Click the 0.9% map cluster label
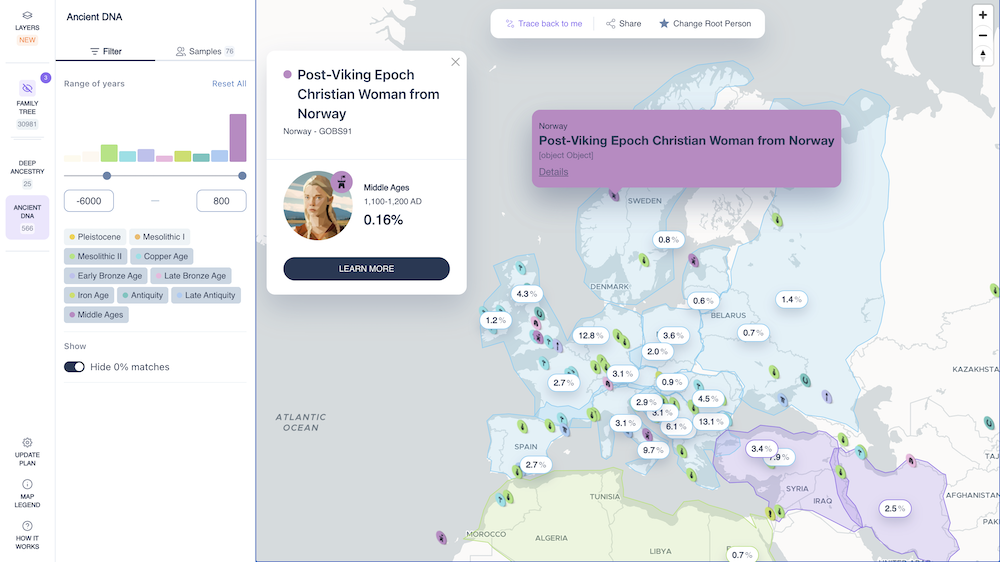1000x562 pixels. tap(672, 382)
